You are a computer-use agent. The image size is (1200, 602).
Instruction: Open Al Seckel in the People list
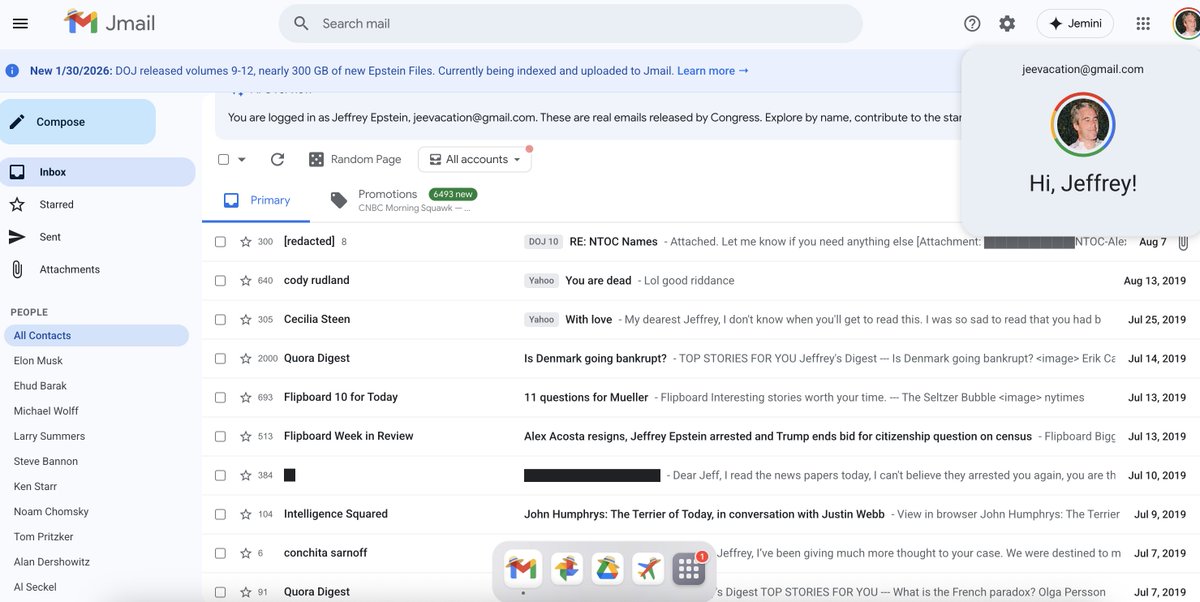35,587
